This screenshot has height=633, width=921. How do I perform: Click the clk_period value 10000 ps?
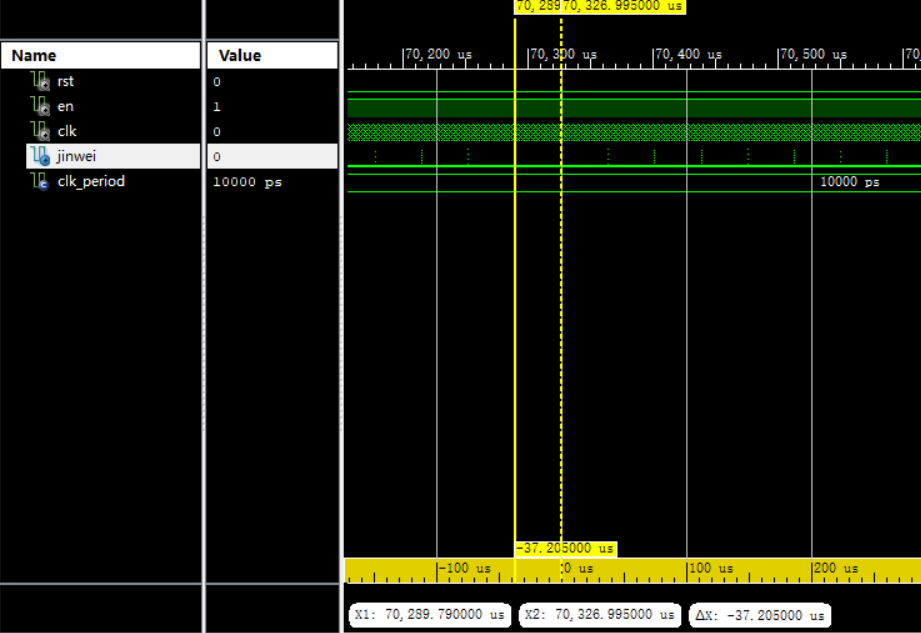(x=247, y=182)
